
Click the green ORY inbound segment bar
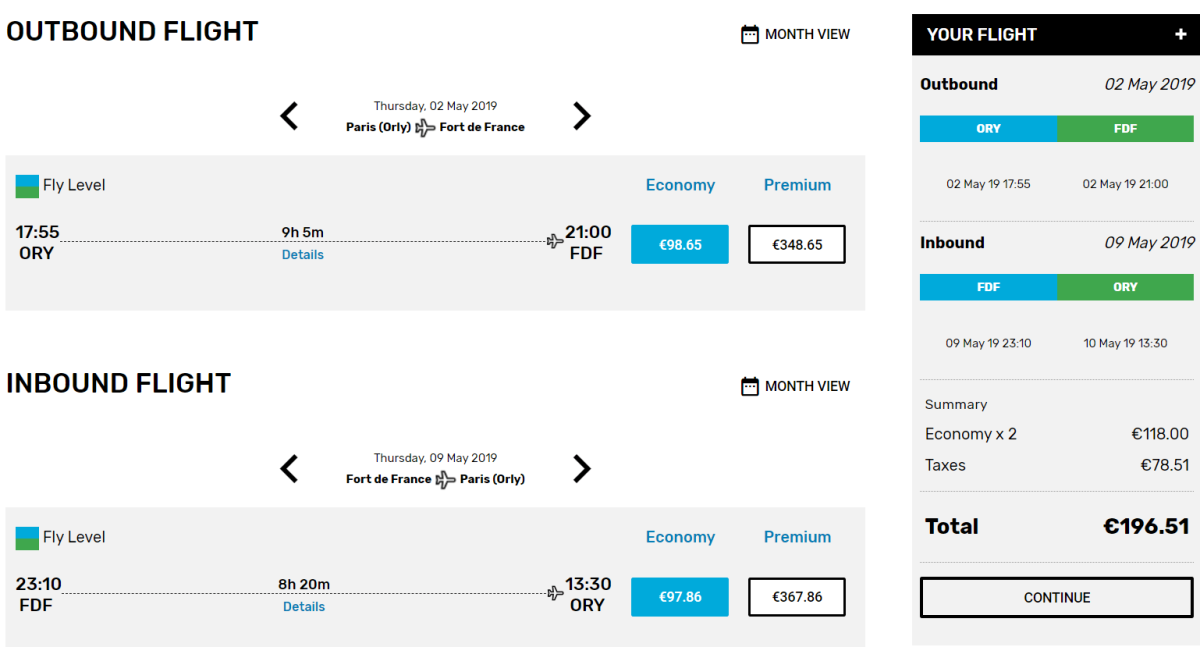(1125, 287)
